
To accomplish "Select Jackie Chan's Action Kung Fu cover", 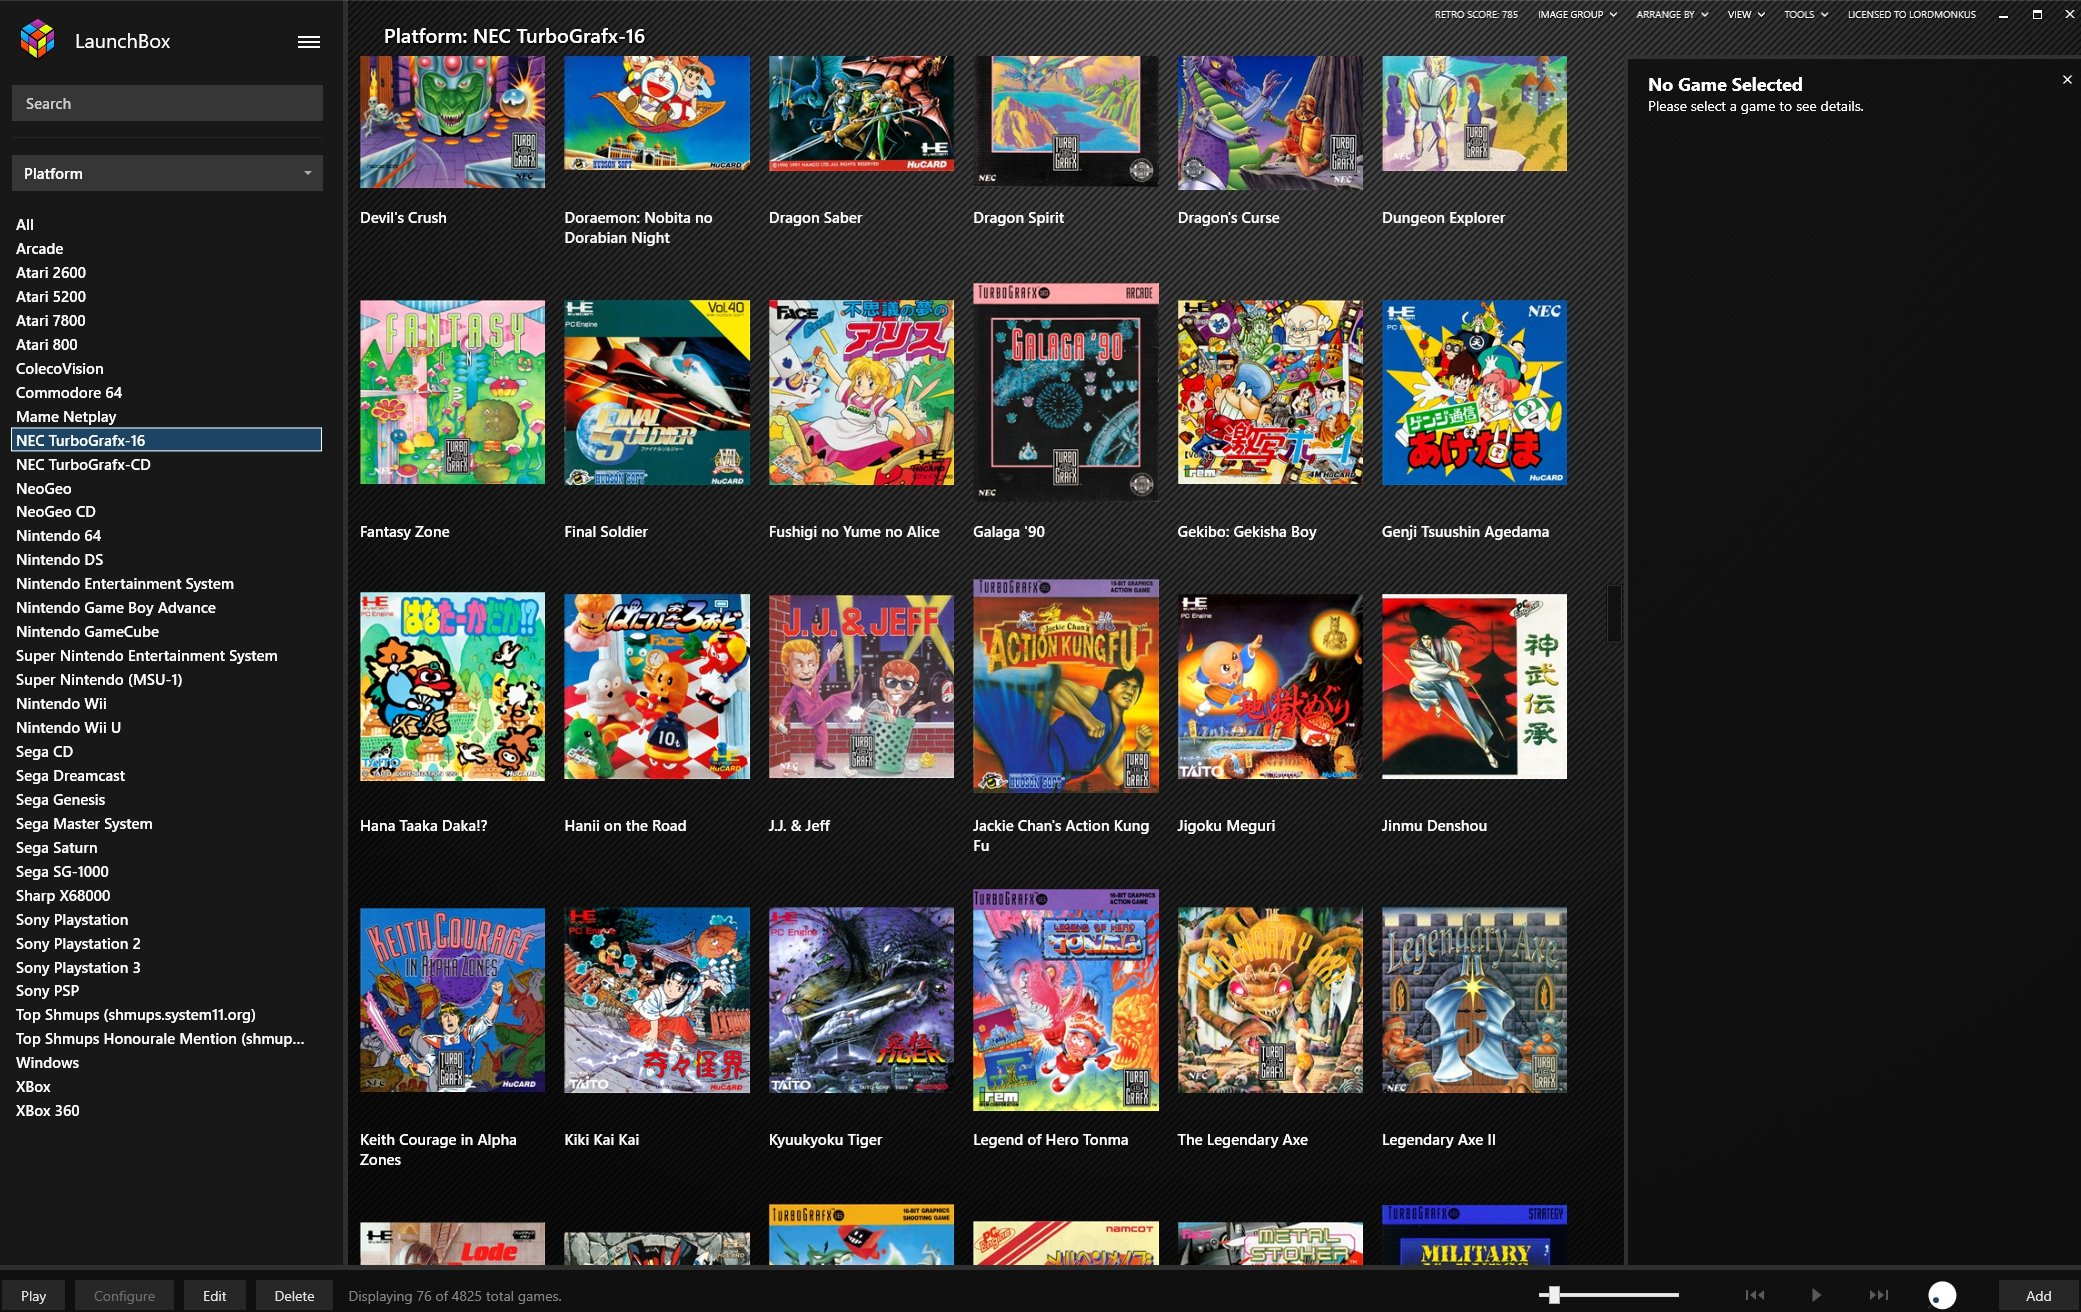I will 1066,686.
